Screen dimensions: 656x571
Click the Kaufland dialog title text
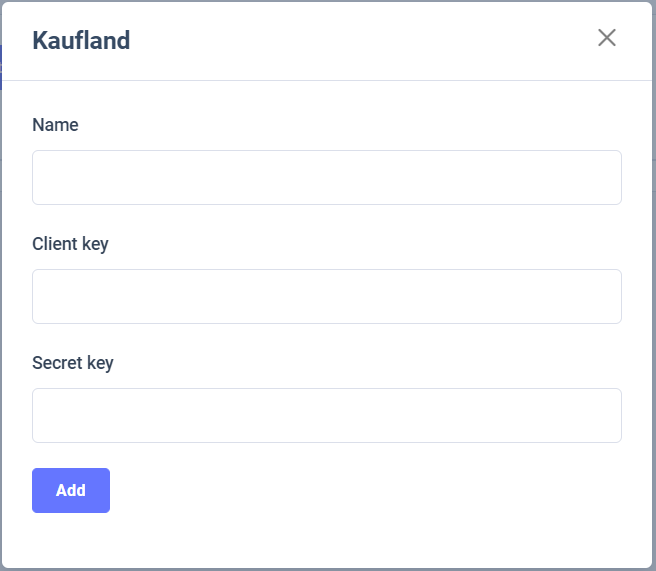pyautogui.click(x=81, y=41)
